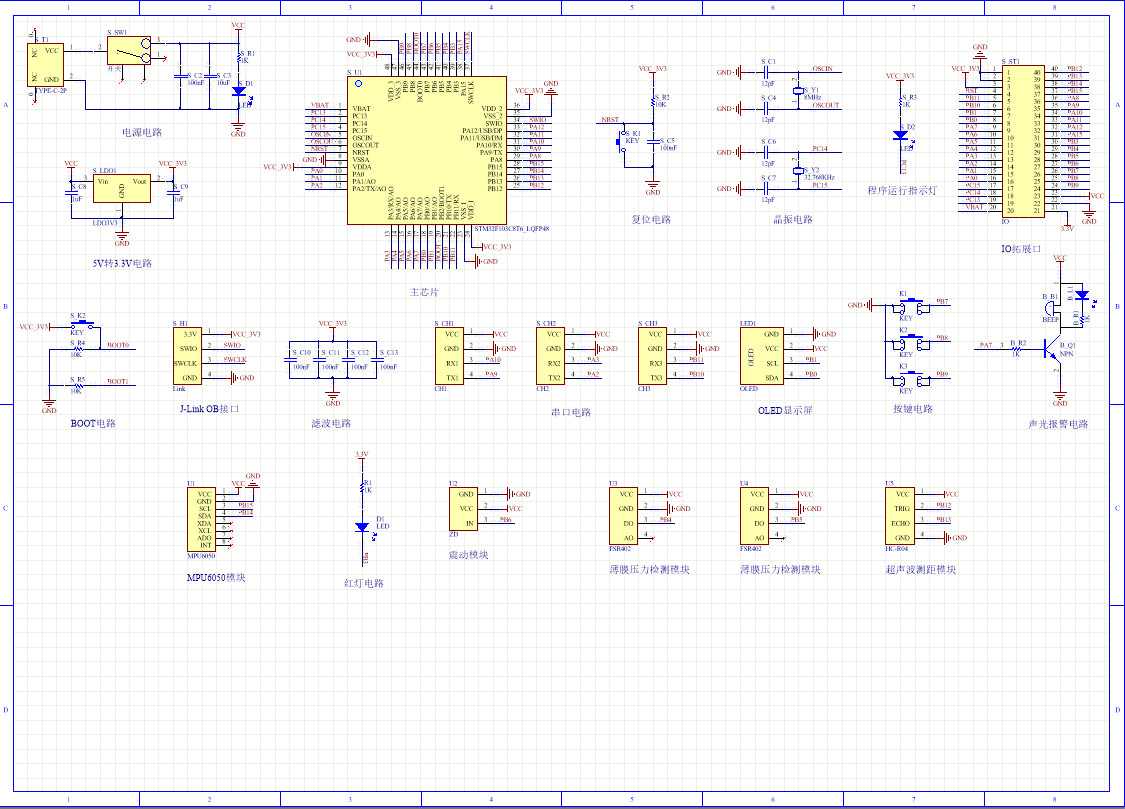The image size is (1125, 809).
Task: Select the S_D2 LED symbol
Action: pos(901,135)
